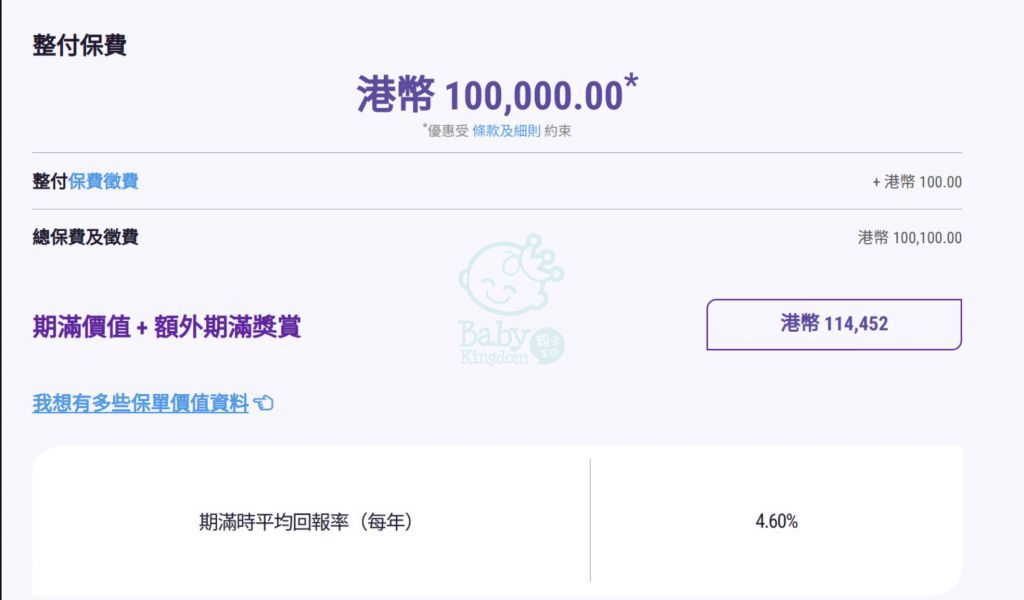The height and width of the screenshot is (600, 1024).
Task: Select the 港幣 100,000.00 premium amount
Action: click(x=490, y=95)
